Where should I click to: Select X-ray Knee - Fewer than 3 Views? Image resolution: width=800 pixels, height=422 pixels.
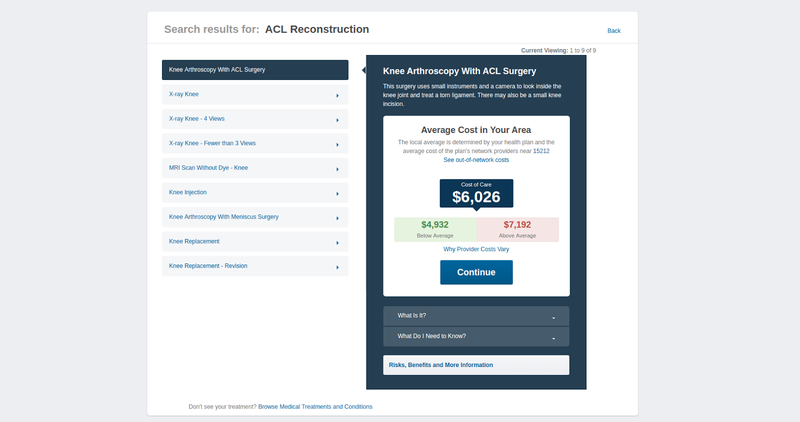click(255, 143)
